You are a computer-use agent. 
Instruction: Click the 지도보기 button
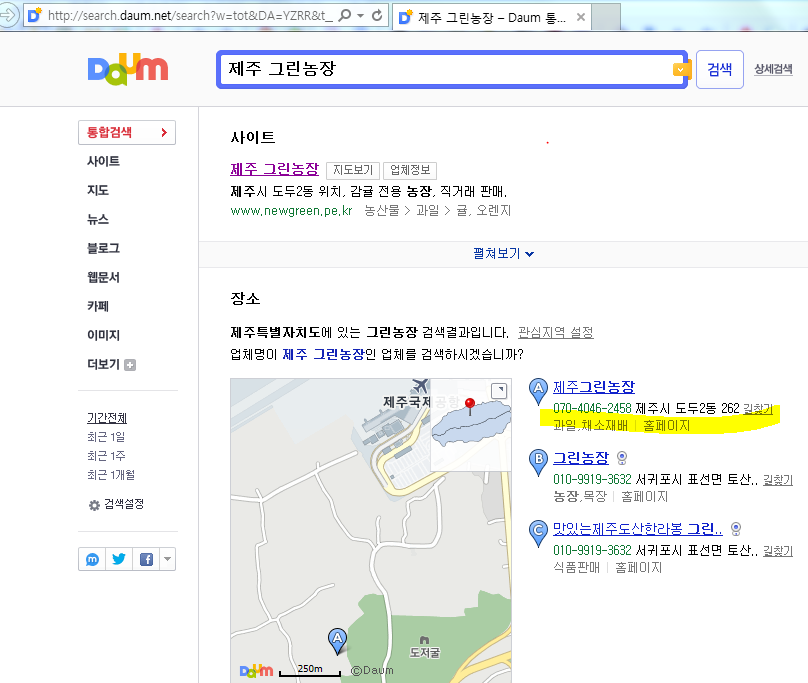353,170
